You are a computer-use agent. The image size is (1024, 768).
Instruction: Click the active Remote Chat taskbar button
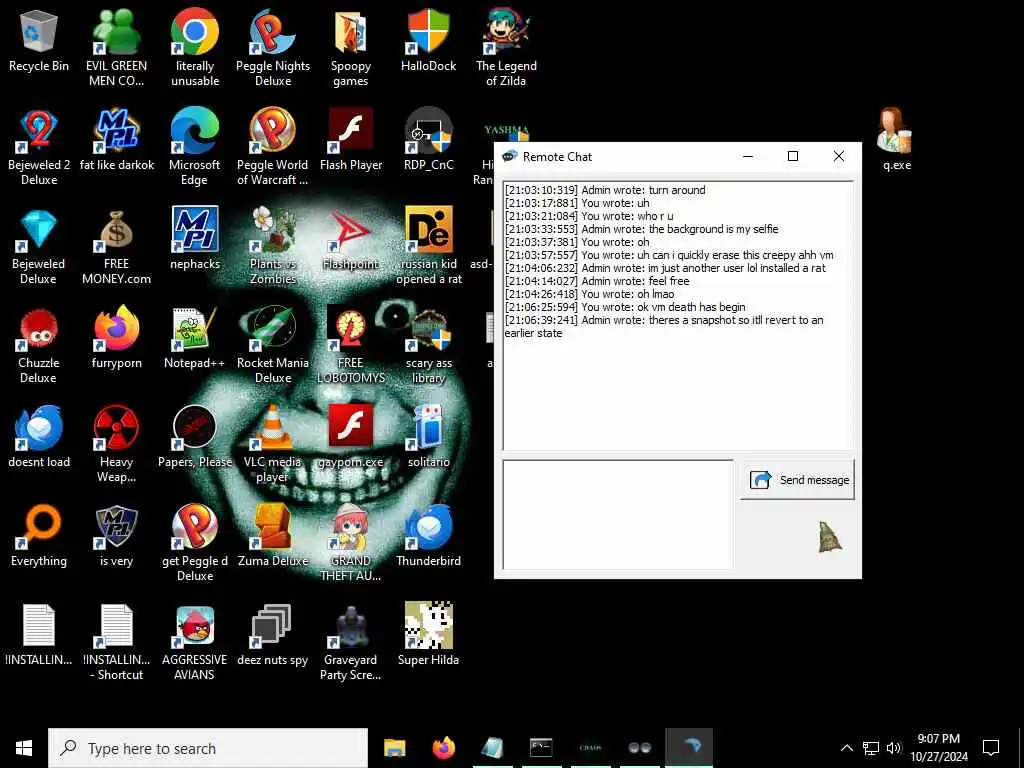pos(689,748)
